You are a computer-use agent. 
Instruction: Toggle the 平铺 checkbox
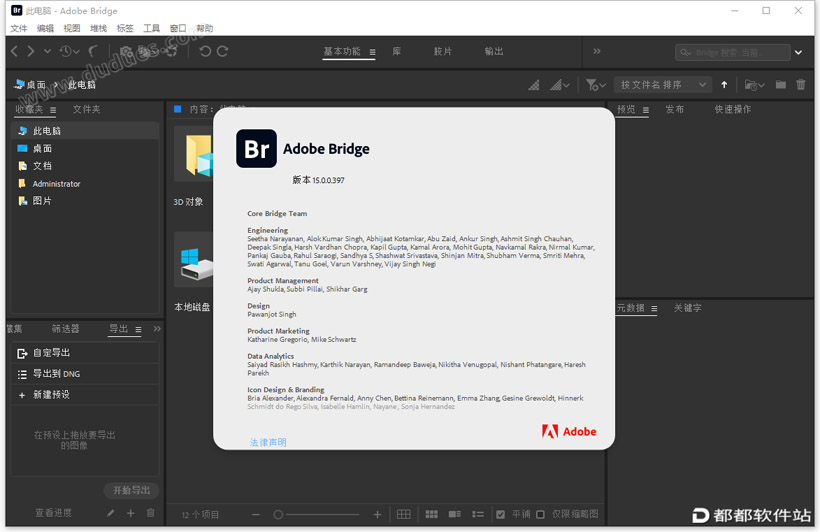500,514
